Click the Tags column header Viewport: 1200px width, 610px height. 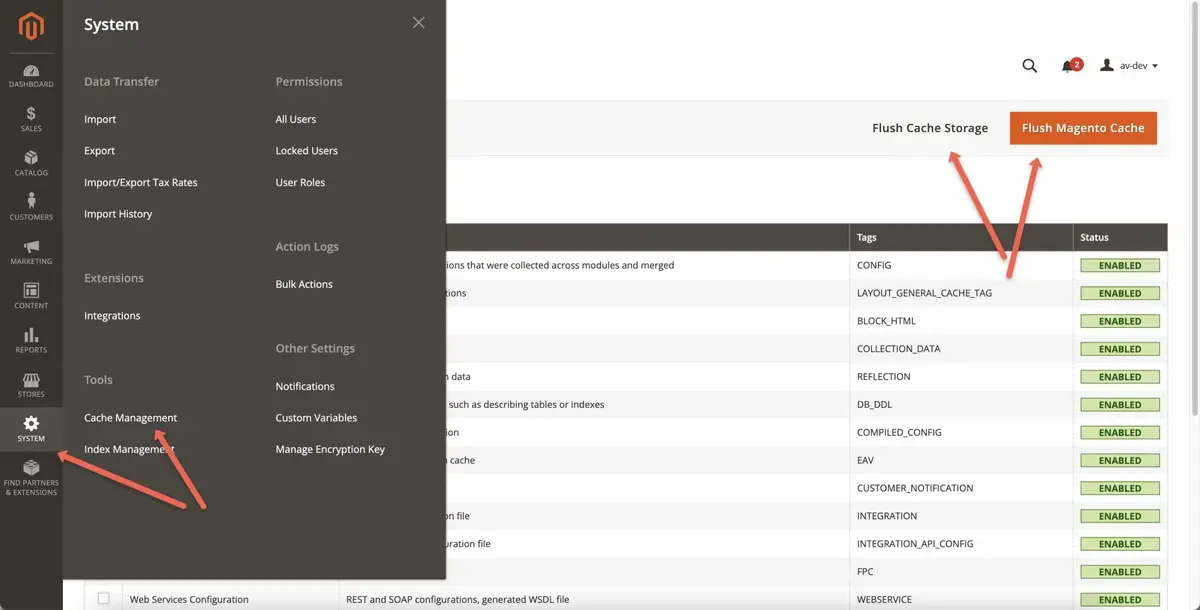[x=867, y=238]
